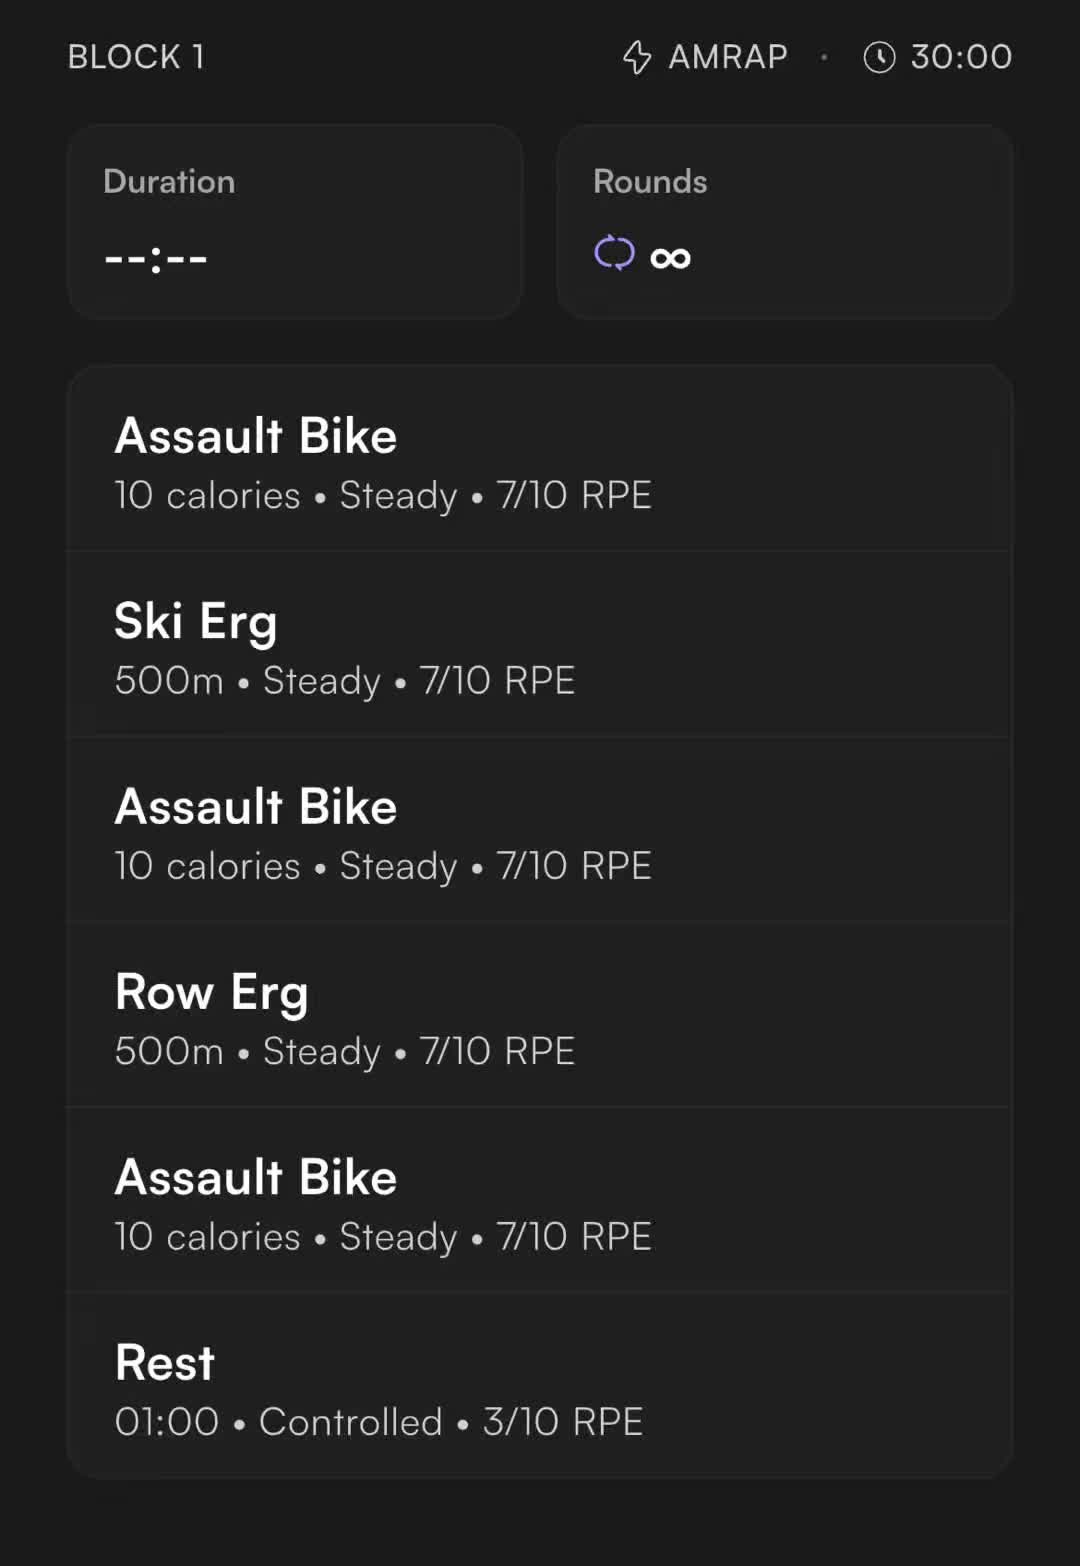Tap the clock icon beside 30:00
This screenshot has height=1566, width=1080.
pos(879,57)
